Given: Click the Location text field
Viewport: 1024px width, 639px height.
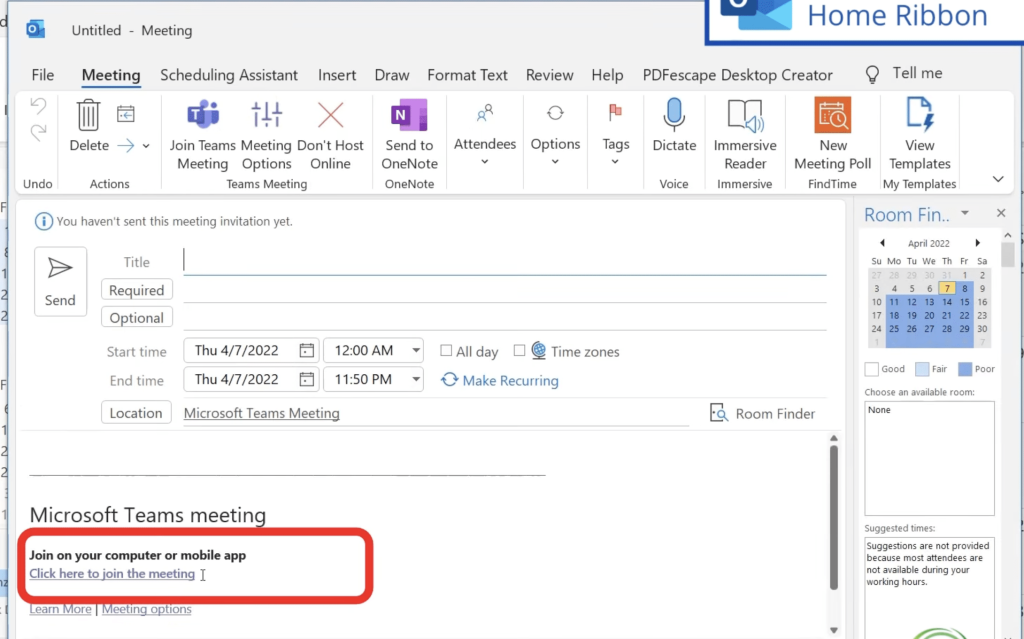Looking at the screenshot, I should pos(436,413).
